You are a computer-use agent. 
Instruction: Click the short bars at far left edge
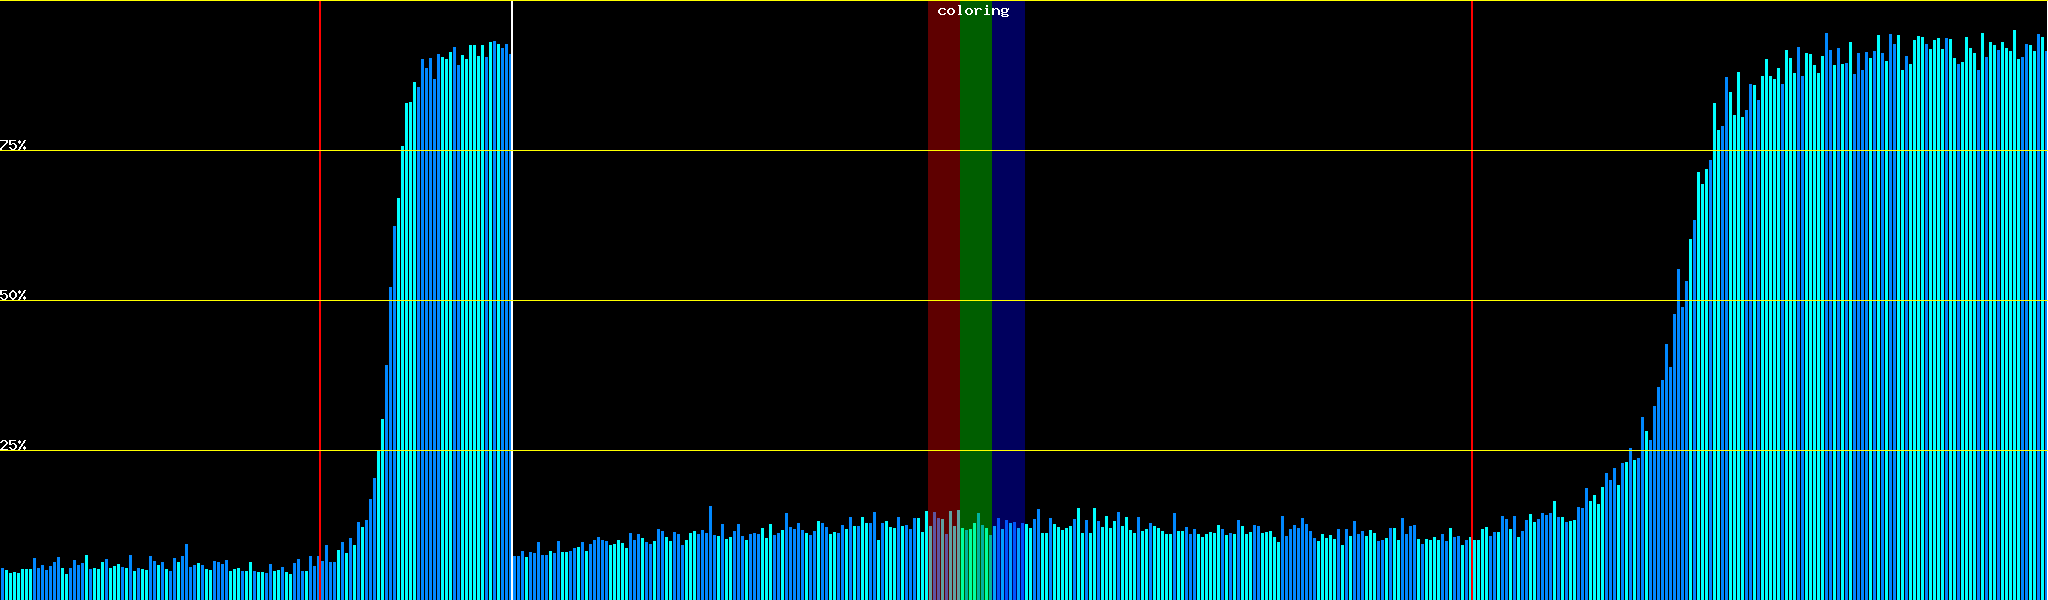pos(12,585)
